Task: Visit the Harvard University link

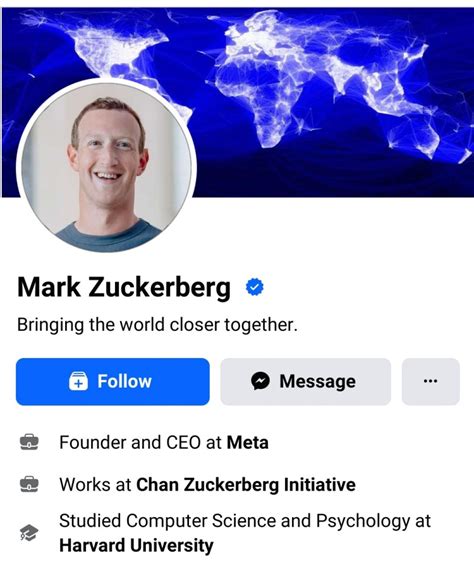Action: [136, 545]
